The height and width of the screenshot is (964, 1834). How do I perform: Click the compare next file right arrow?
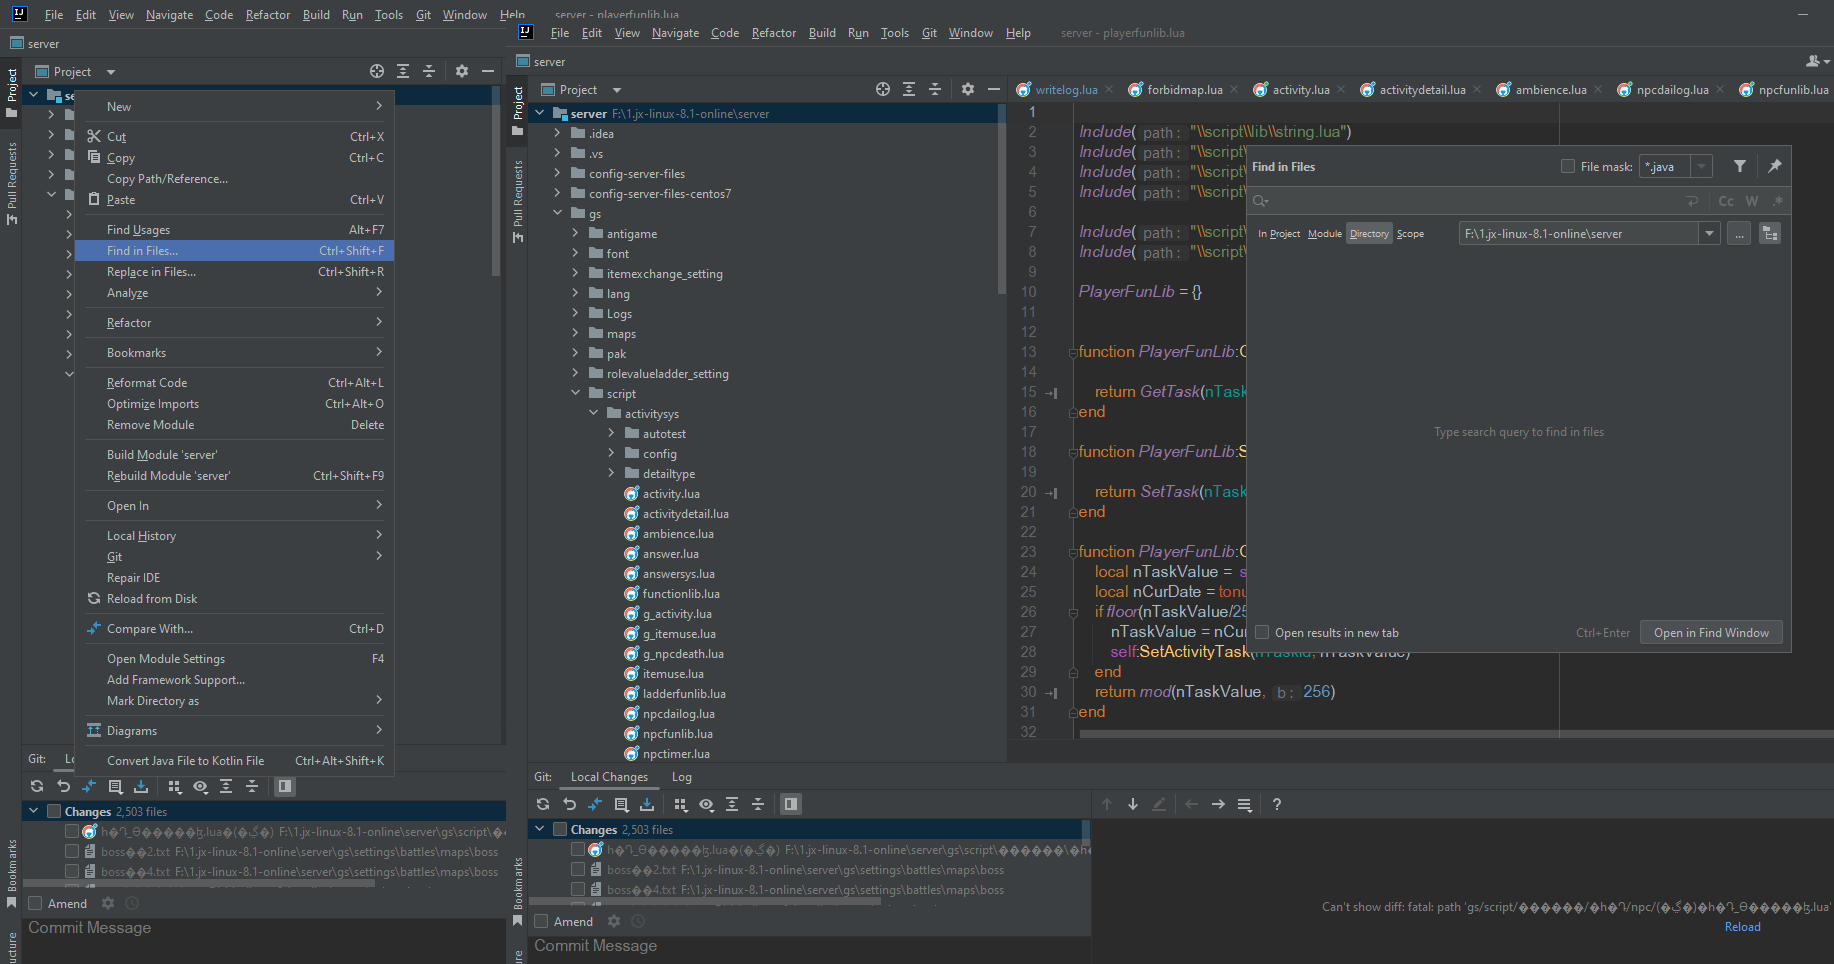pos(1218,804)
